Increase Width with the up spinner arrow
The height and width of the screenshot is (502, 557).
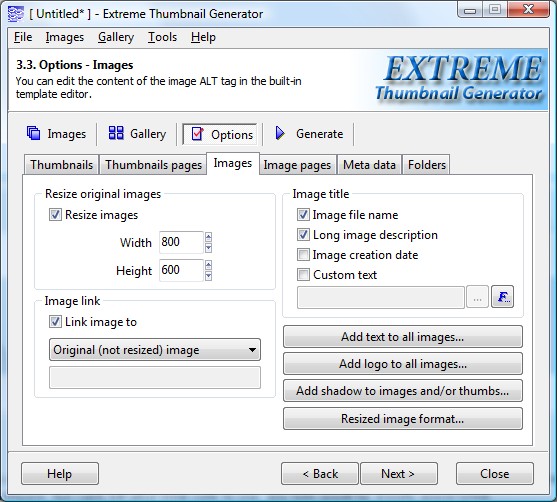[x=209, y=237]
